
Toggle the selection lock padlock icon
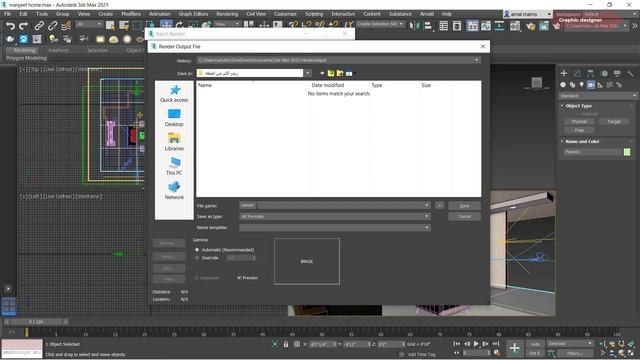coord(286,344)
